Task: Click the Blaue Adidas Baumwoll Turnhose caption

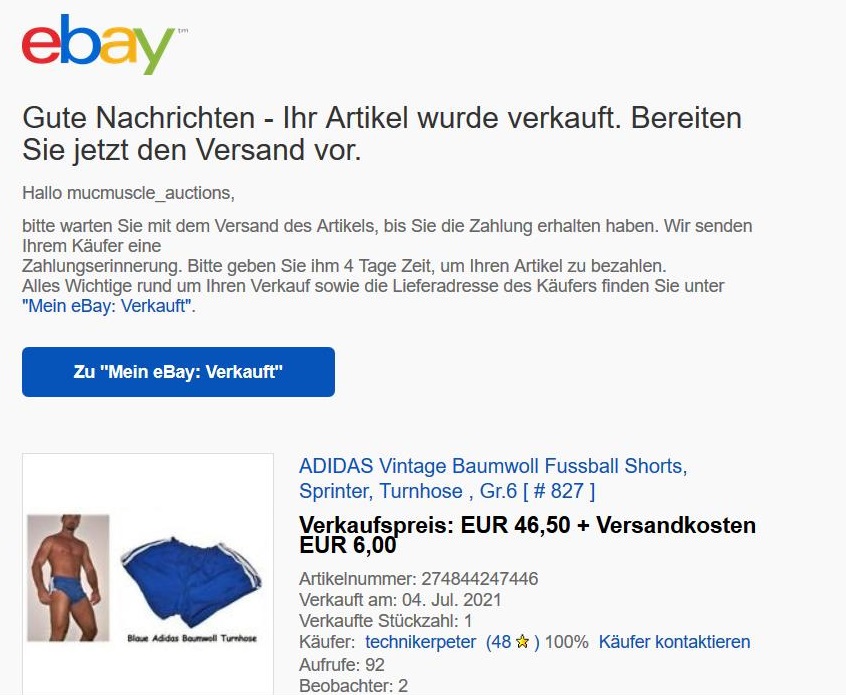Action: (192, 638)
